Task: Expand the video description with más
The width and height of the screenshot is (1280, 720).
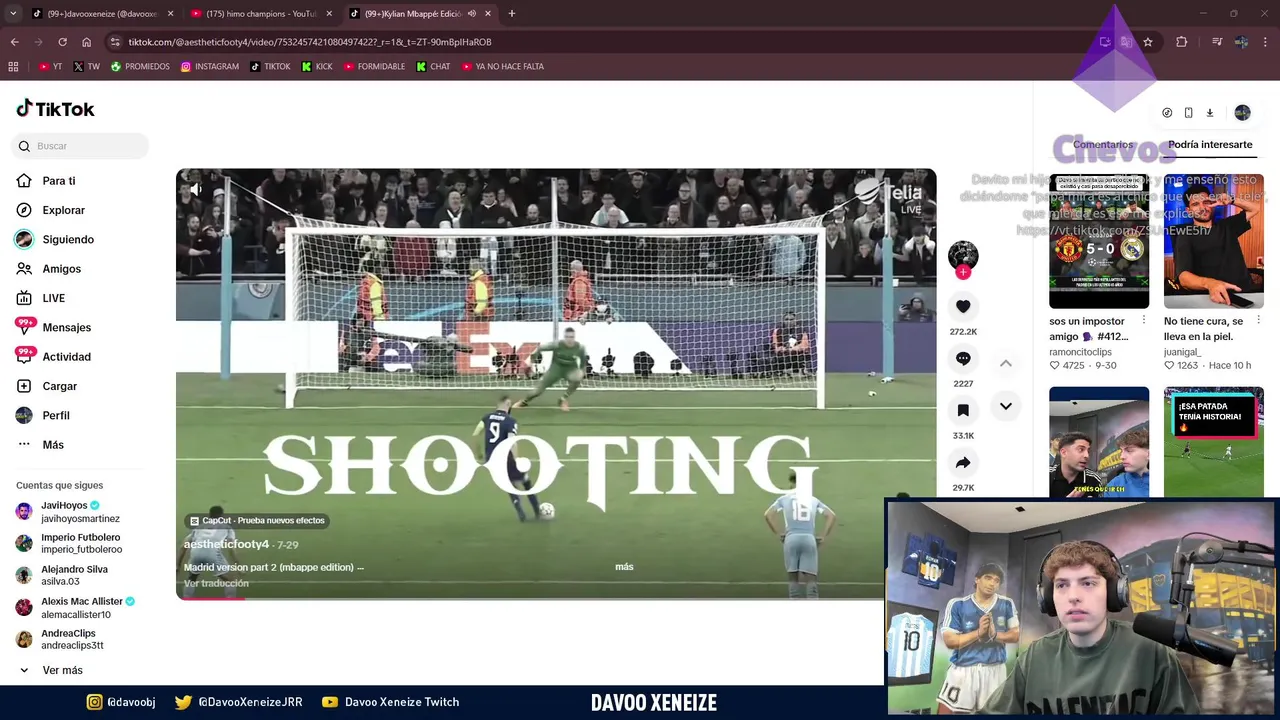Action: (624, 567)
